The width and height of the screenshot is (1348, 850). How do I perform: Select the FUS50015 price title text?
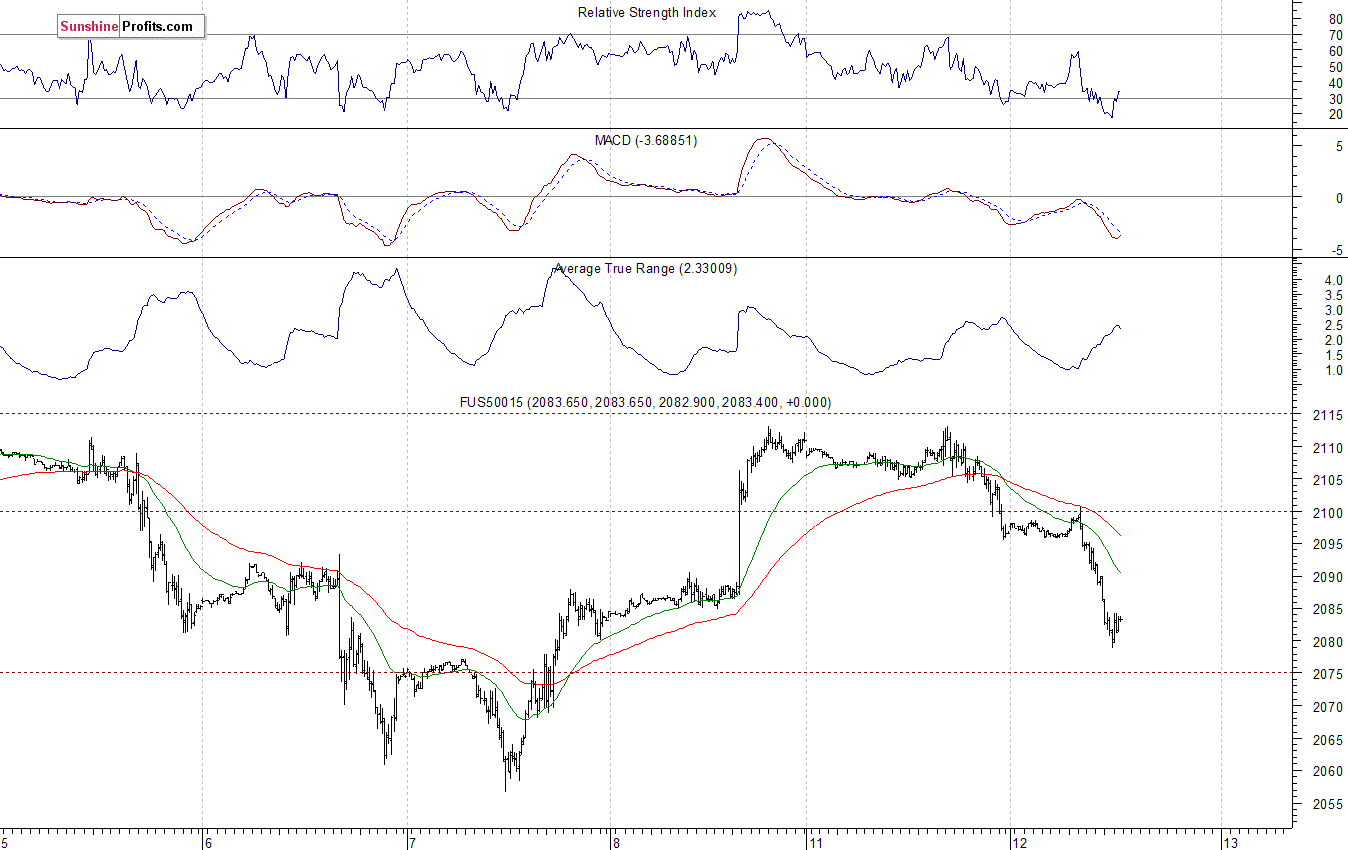(x=645, y=402)
